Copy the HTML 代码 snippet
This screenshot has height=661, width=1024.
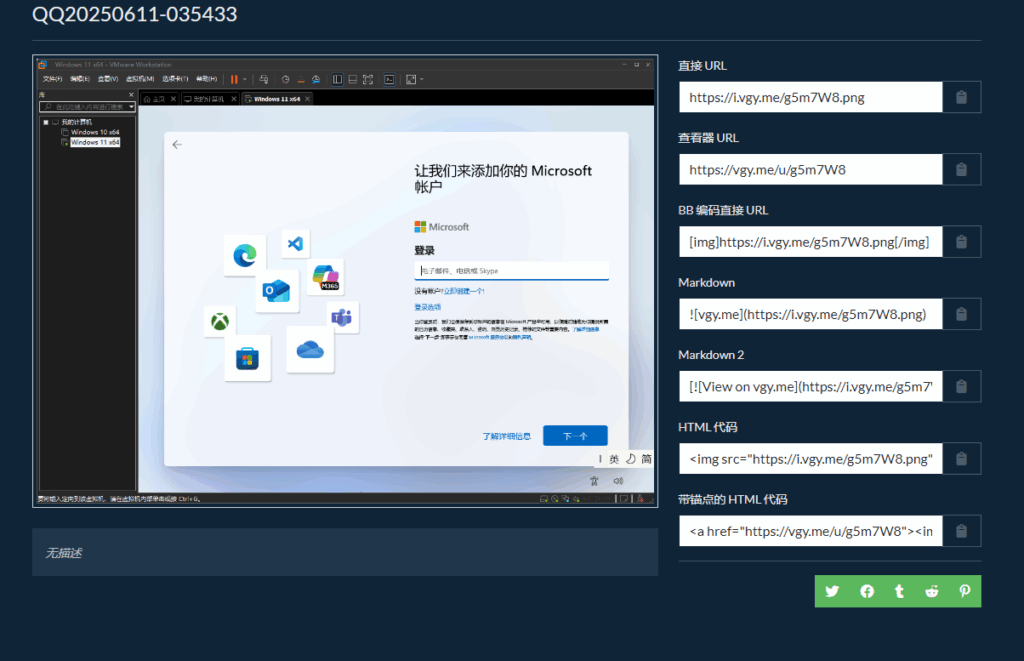click(961, 459)
